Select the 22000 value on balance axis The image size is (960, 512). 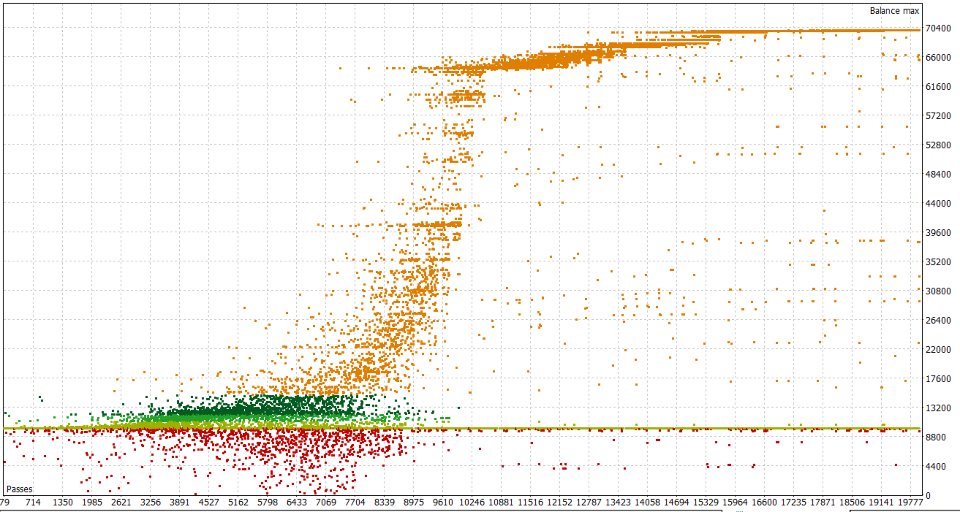937,349
